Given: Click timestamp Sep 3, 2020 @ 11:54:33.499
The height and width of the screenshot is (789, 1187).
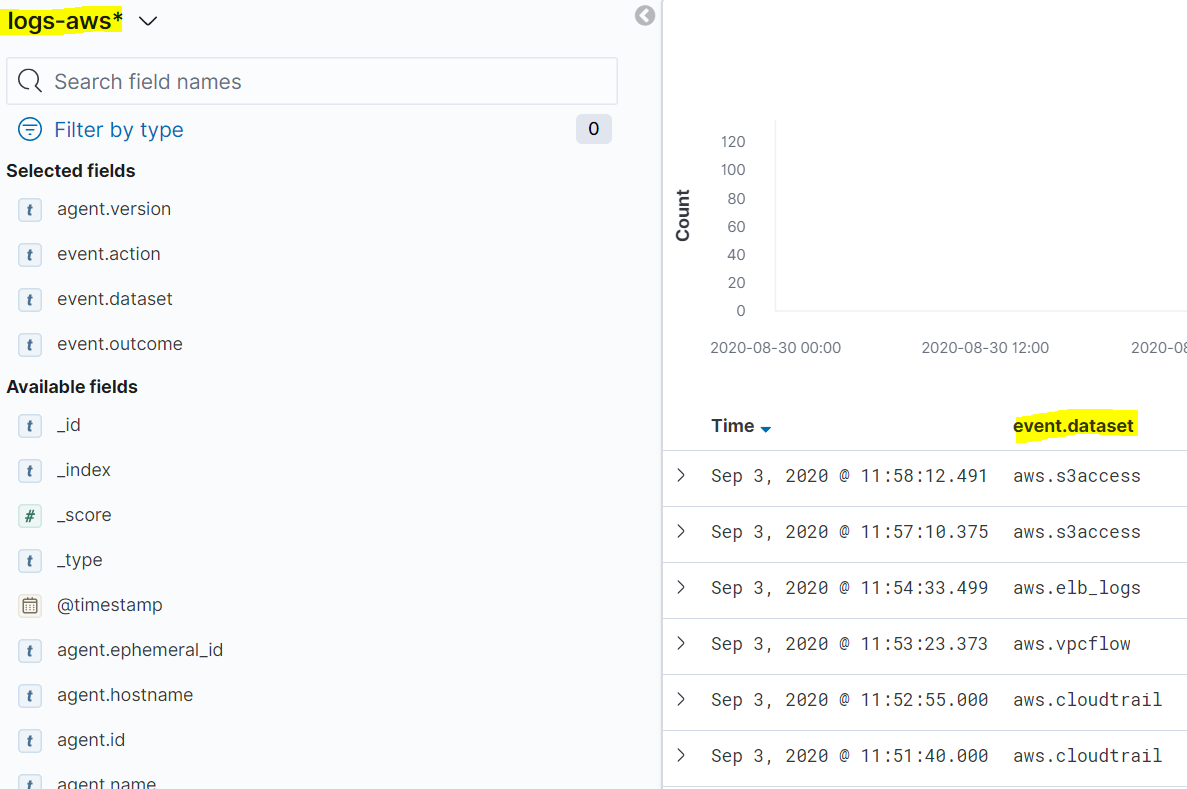Looking at the screenshot, I should [849, 588].
